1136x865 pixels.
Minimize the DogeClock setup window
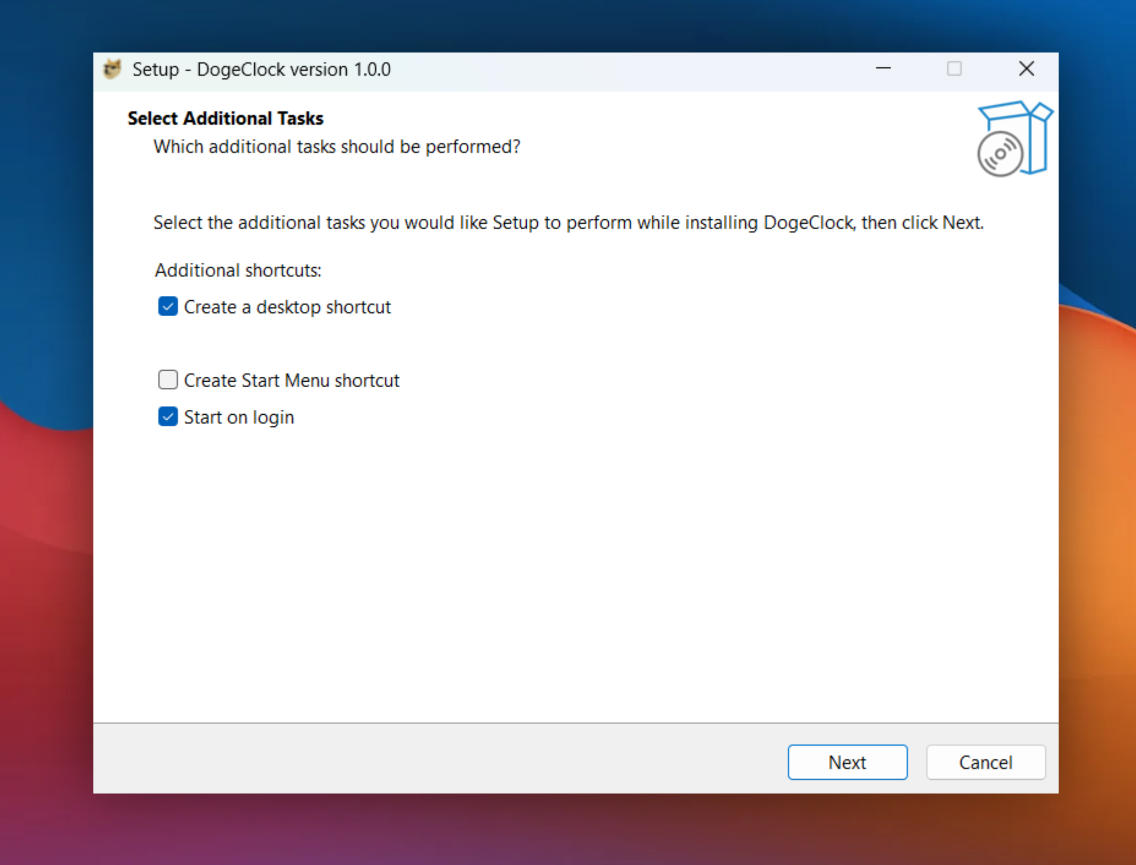tap(883, 69)
